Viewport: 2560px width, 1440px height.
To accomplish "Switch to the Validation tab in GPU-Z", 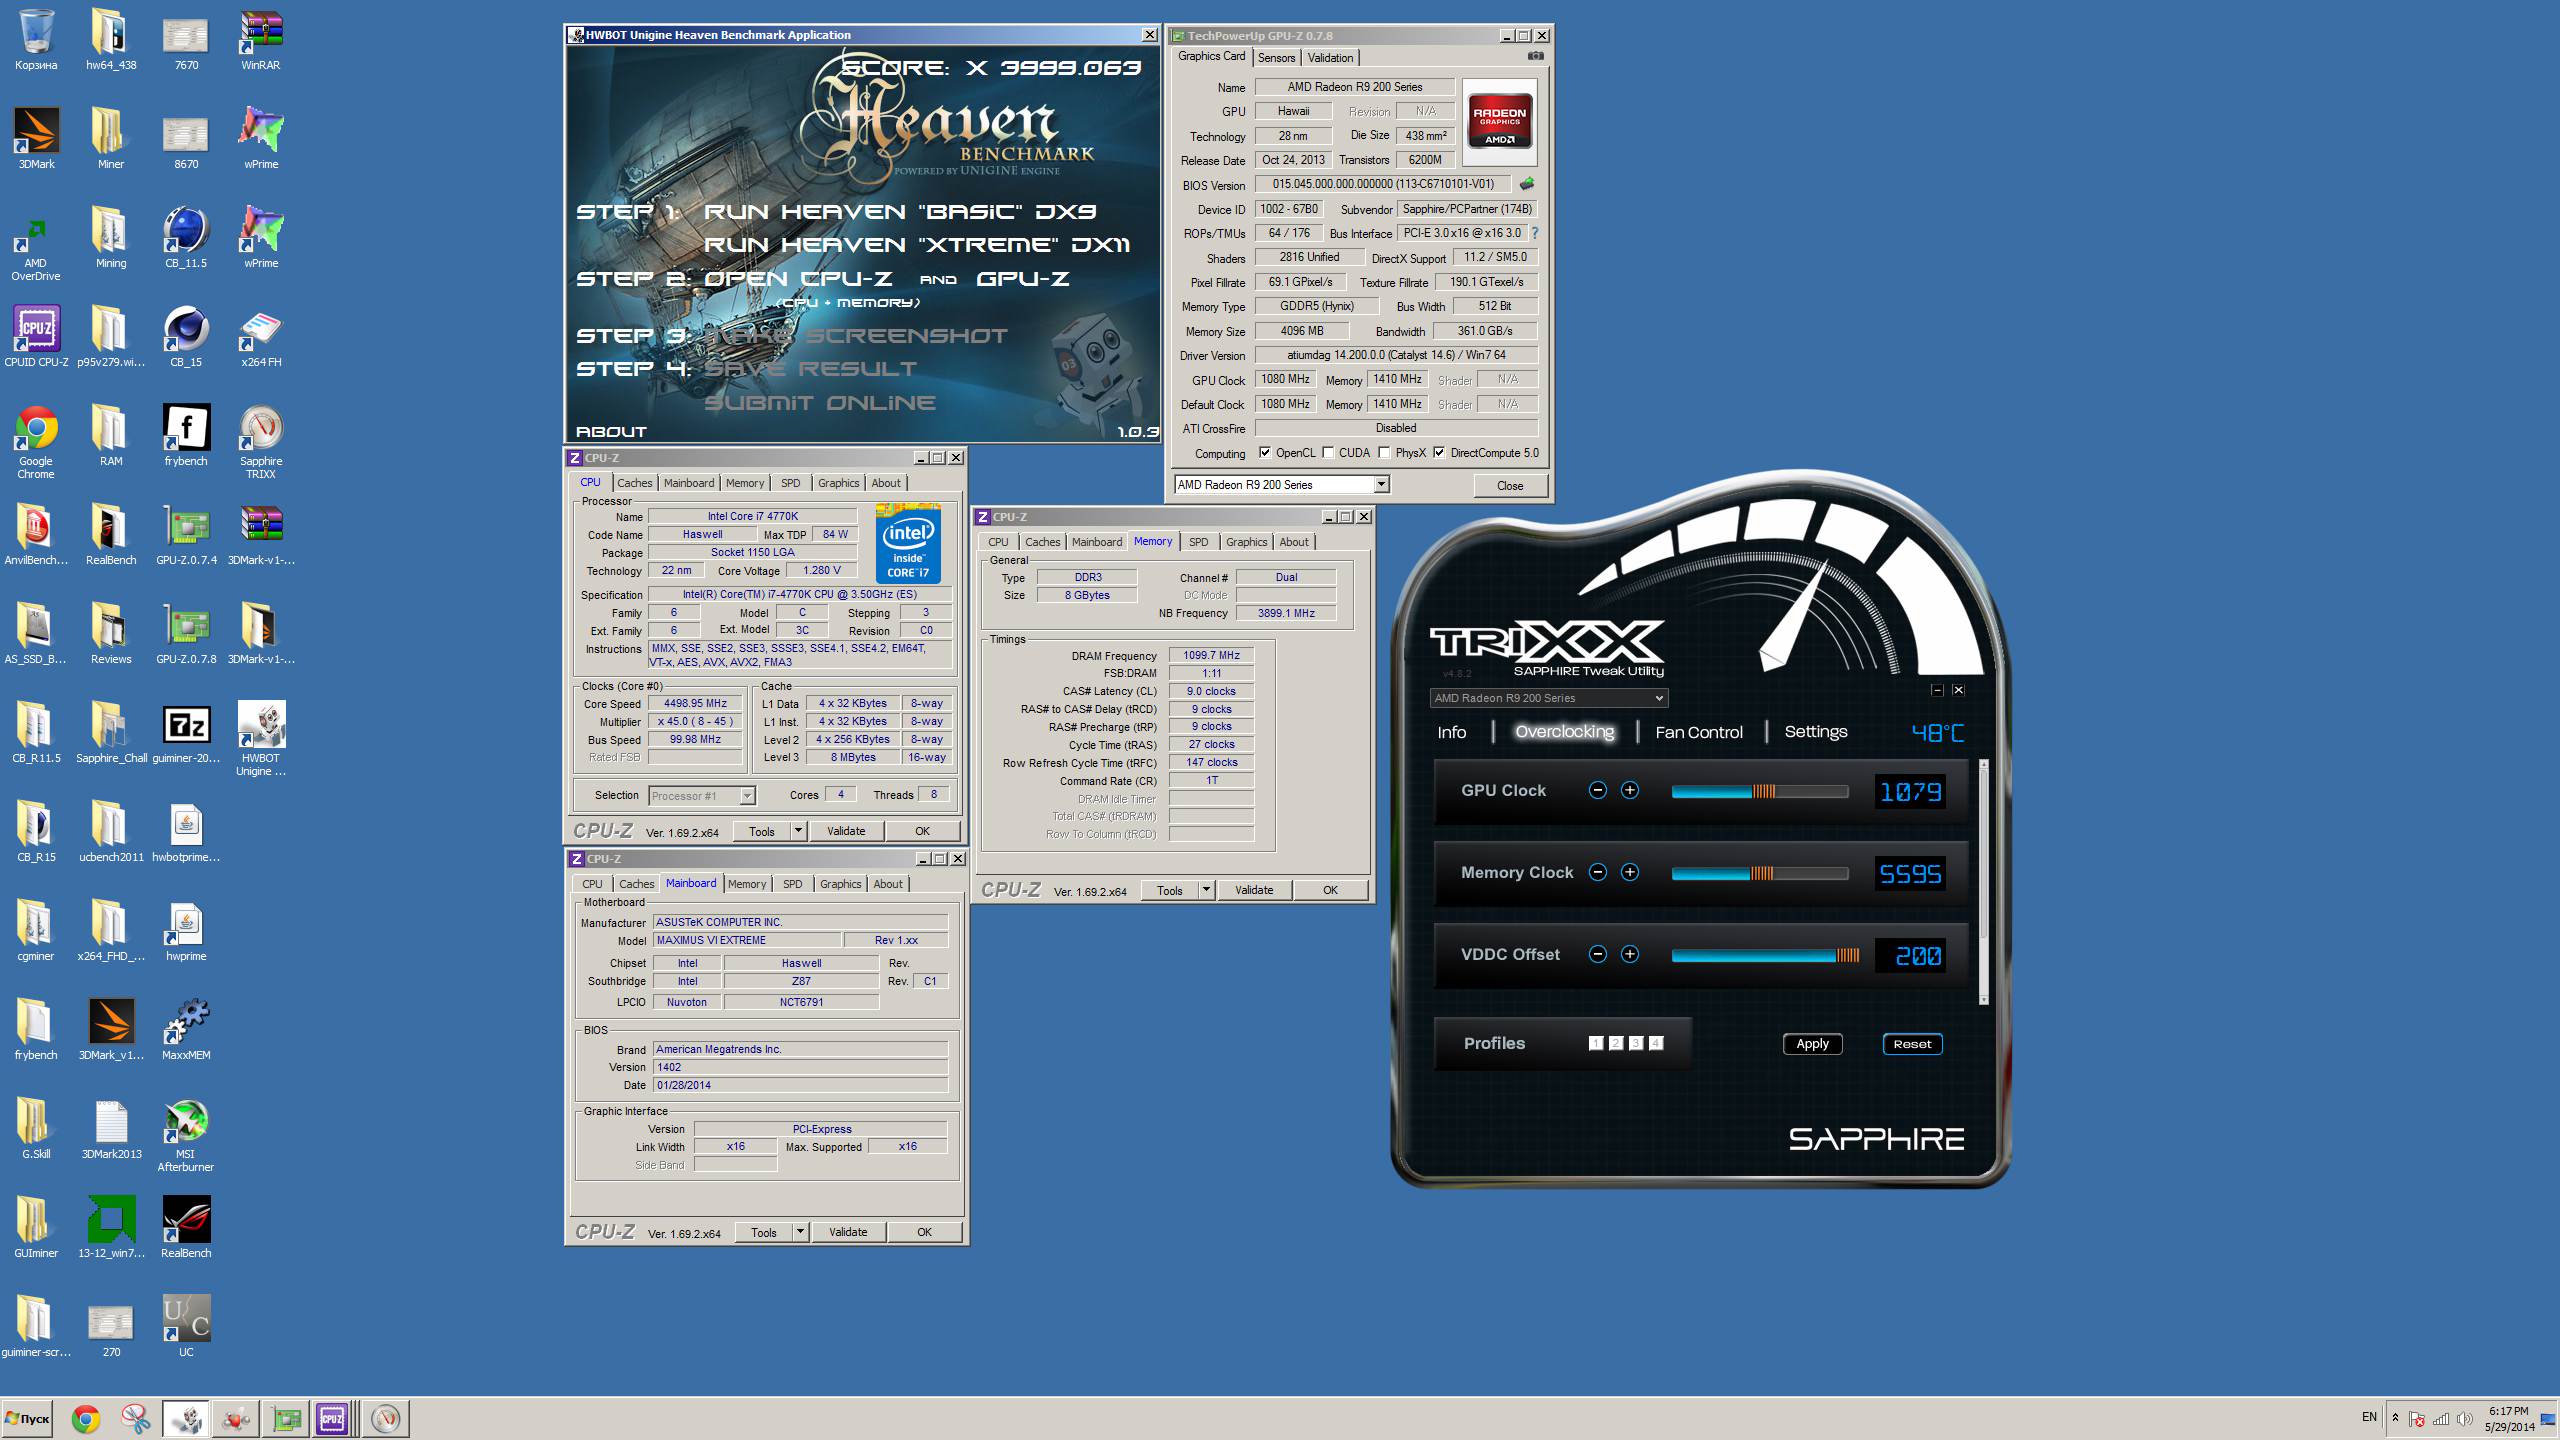I will pyautogui.click(x=1330, y=58).
